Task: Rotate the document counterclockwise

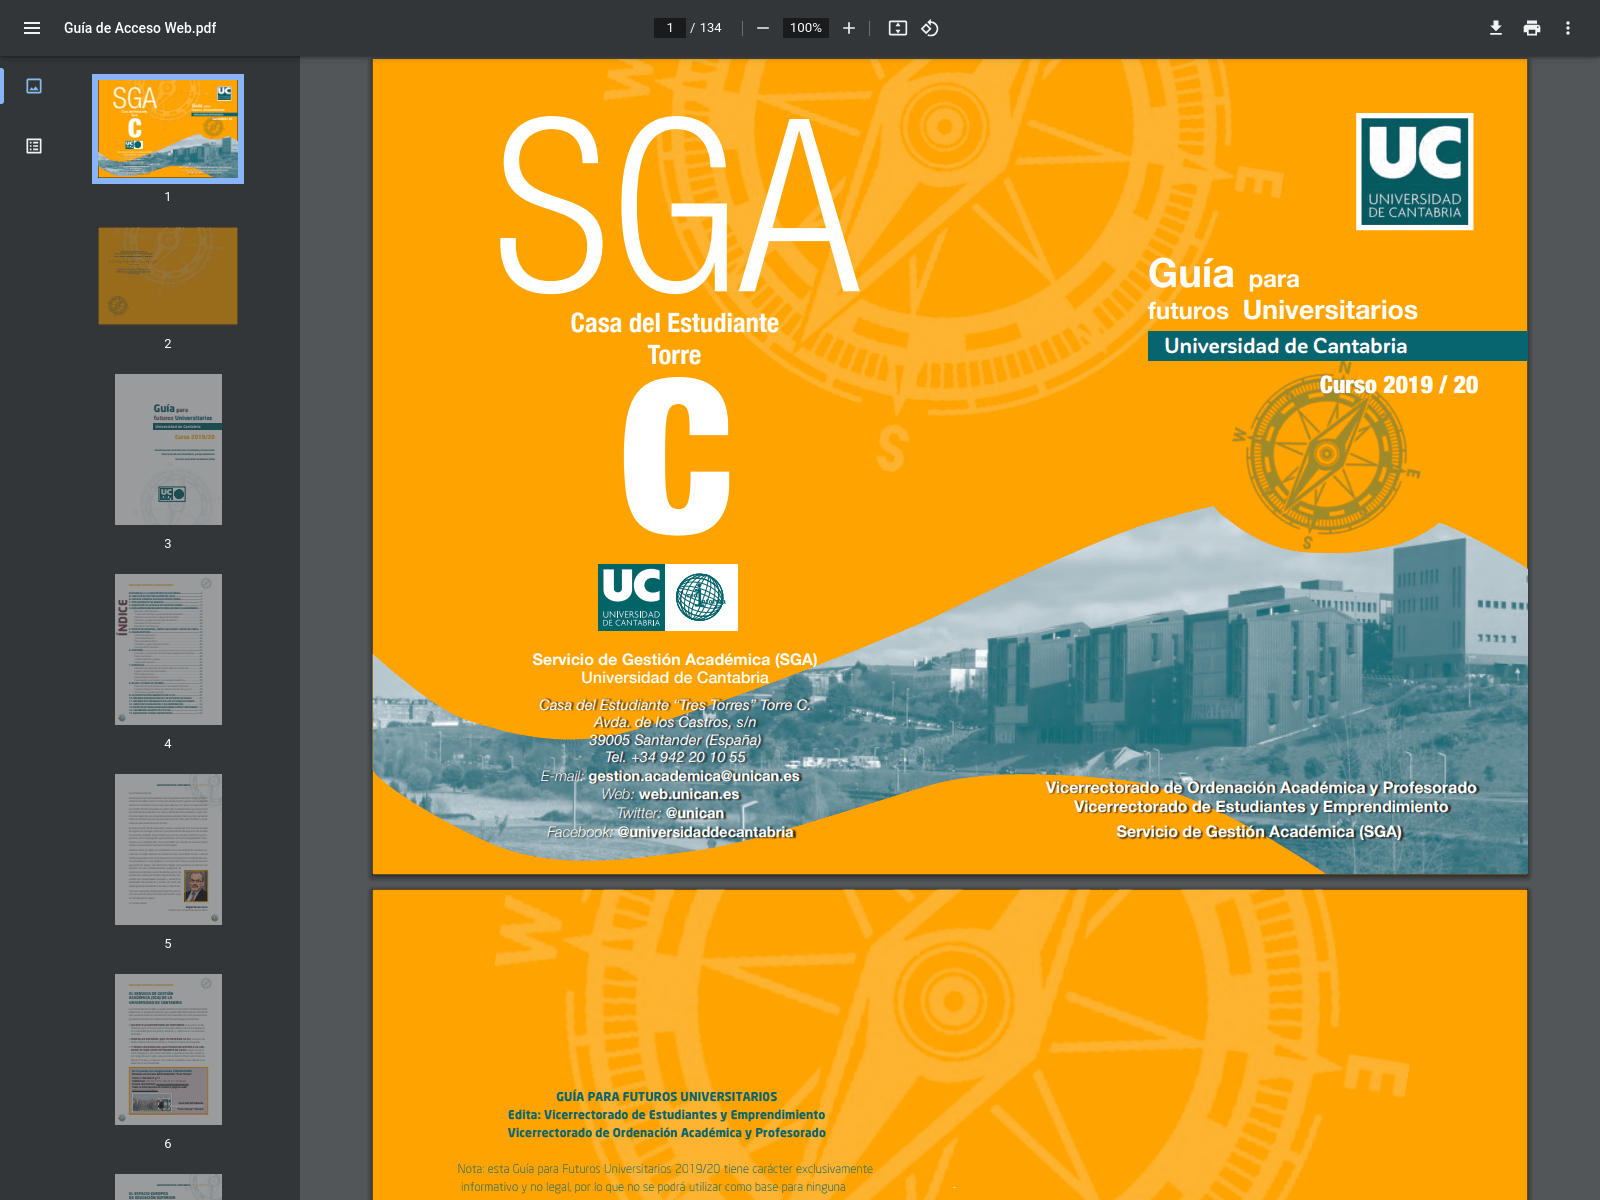Action: click(930, 28)
